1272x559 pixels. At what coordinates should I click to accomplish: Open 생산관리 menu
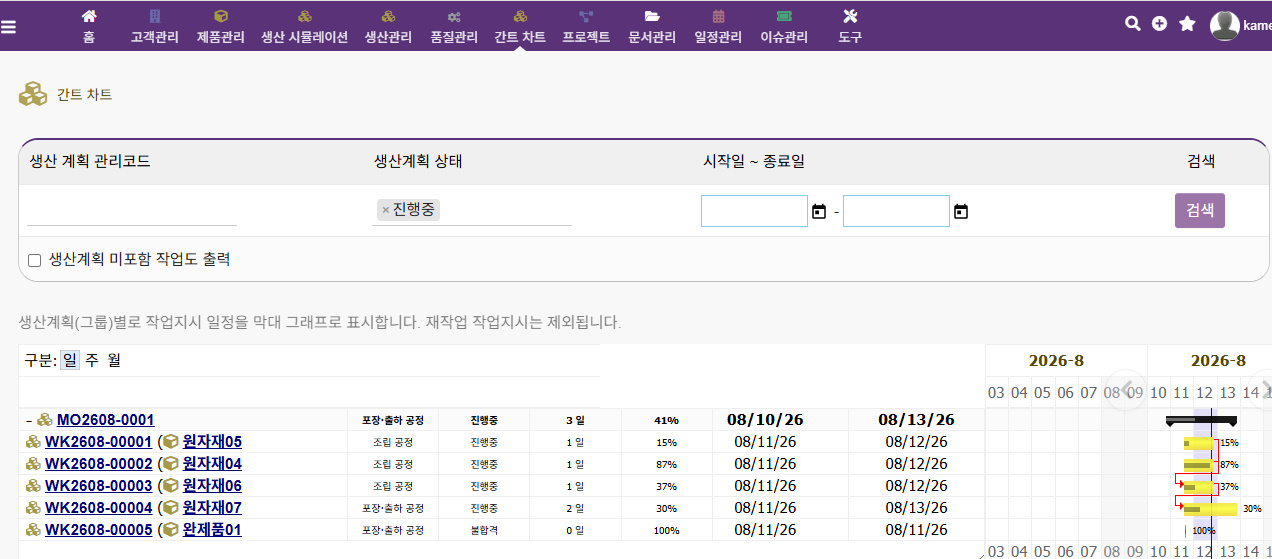(388, 27)
